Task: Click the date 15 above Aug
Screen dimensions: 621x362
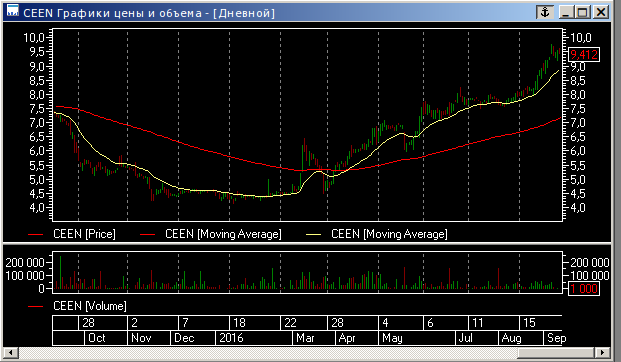Action: click(529, 323)
